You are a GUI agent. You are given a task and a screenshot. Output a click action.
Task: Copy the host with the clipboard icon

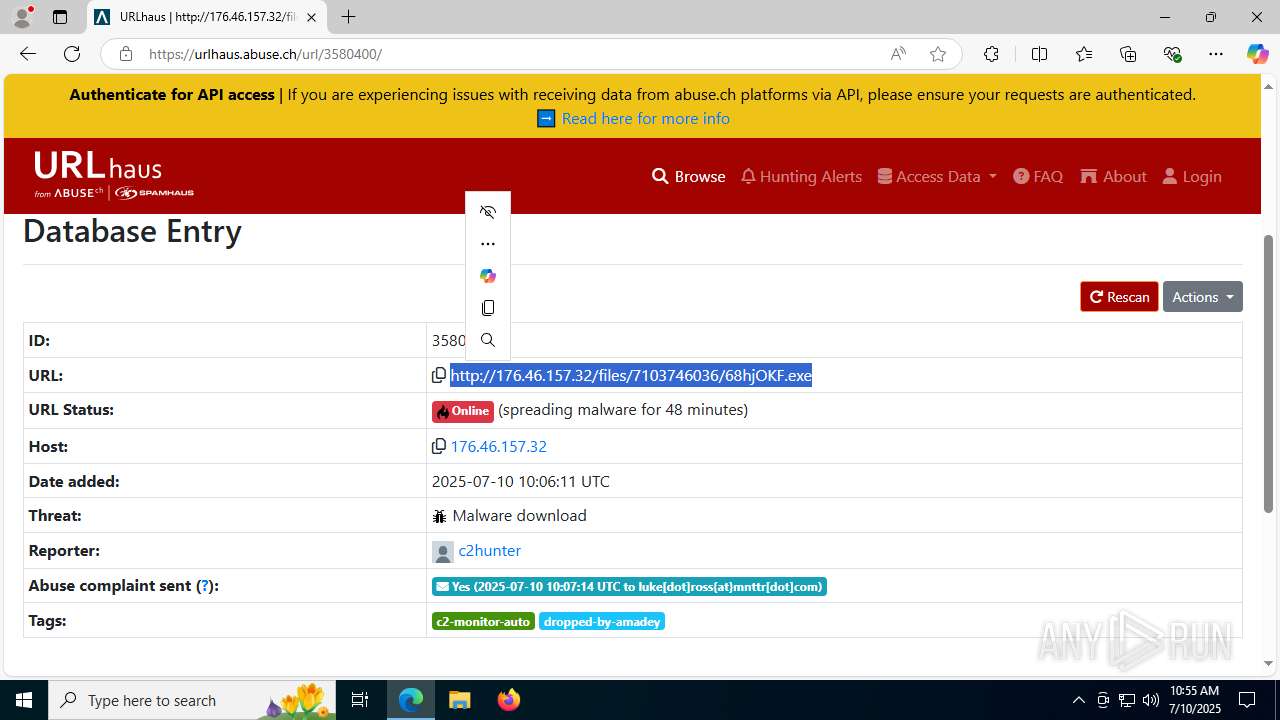point(439,446)
